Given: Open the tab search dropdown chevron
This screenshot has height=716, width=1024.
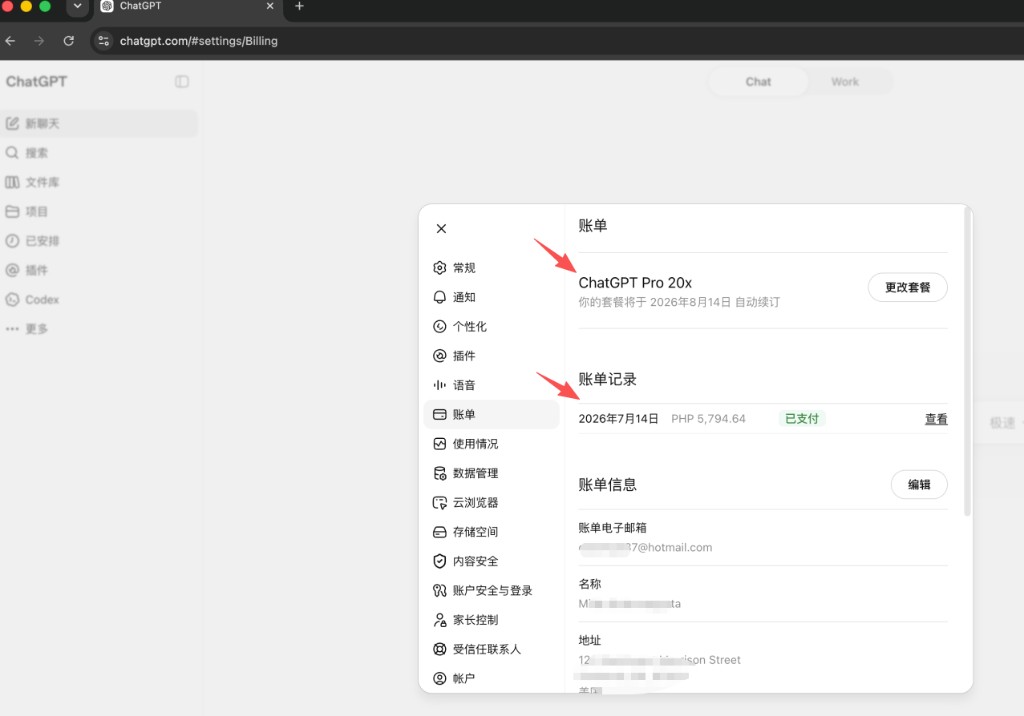Looking at the screenshot, I should tap(77, 7).
